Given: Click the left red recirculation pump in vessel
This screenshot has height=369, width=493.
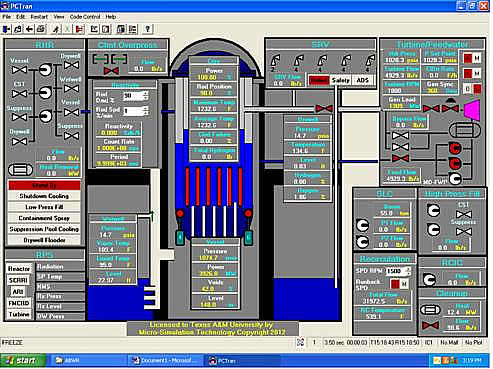Looking at the screenshot, I should (180, 213).
